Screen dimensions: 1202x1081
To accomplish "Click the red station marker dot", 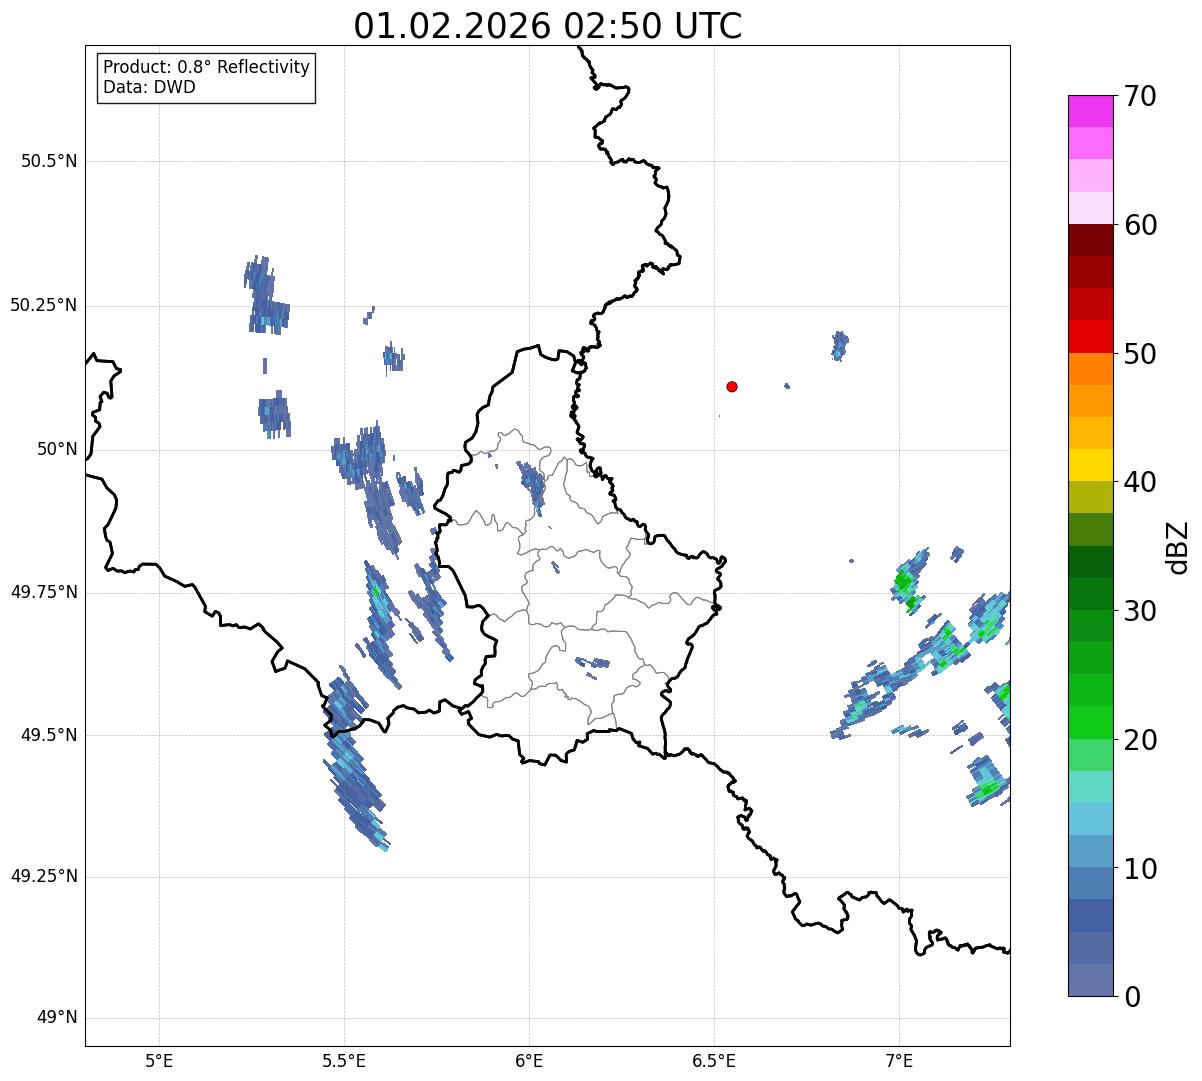I will click(x=732, y=387).
